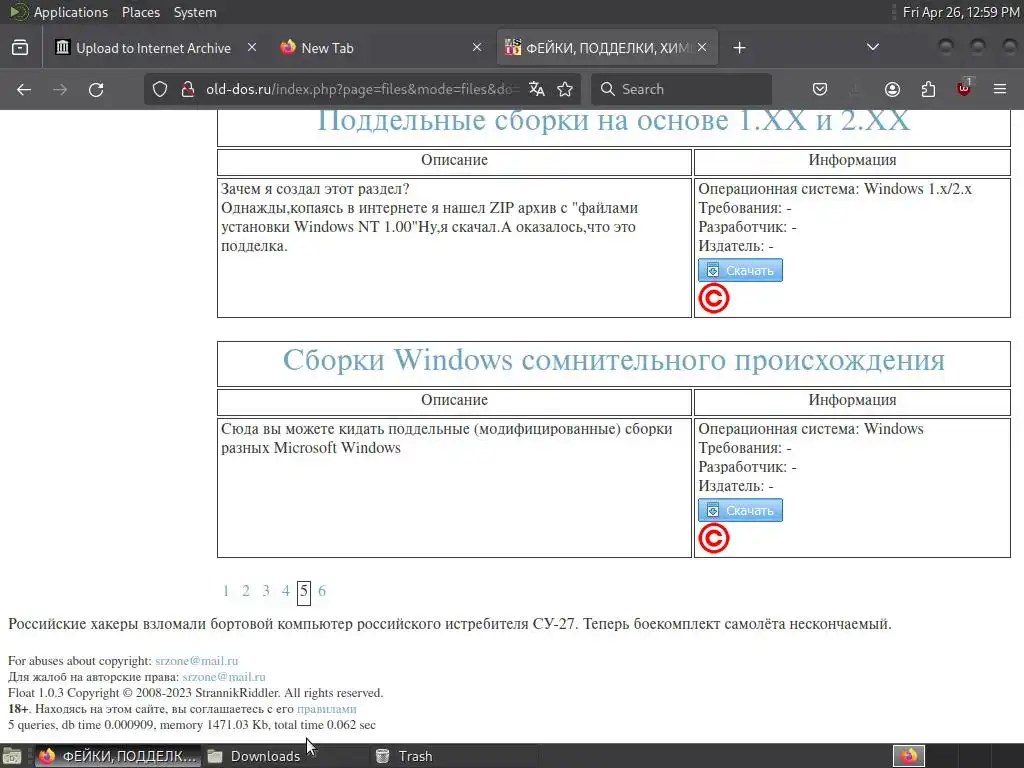The image size is (1024, 768).
Task: Translate this page icon
Action: pyautogui.click(x=537, y=89)
